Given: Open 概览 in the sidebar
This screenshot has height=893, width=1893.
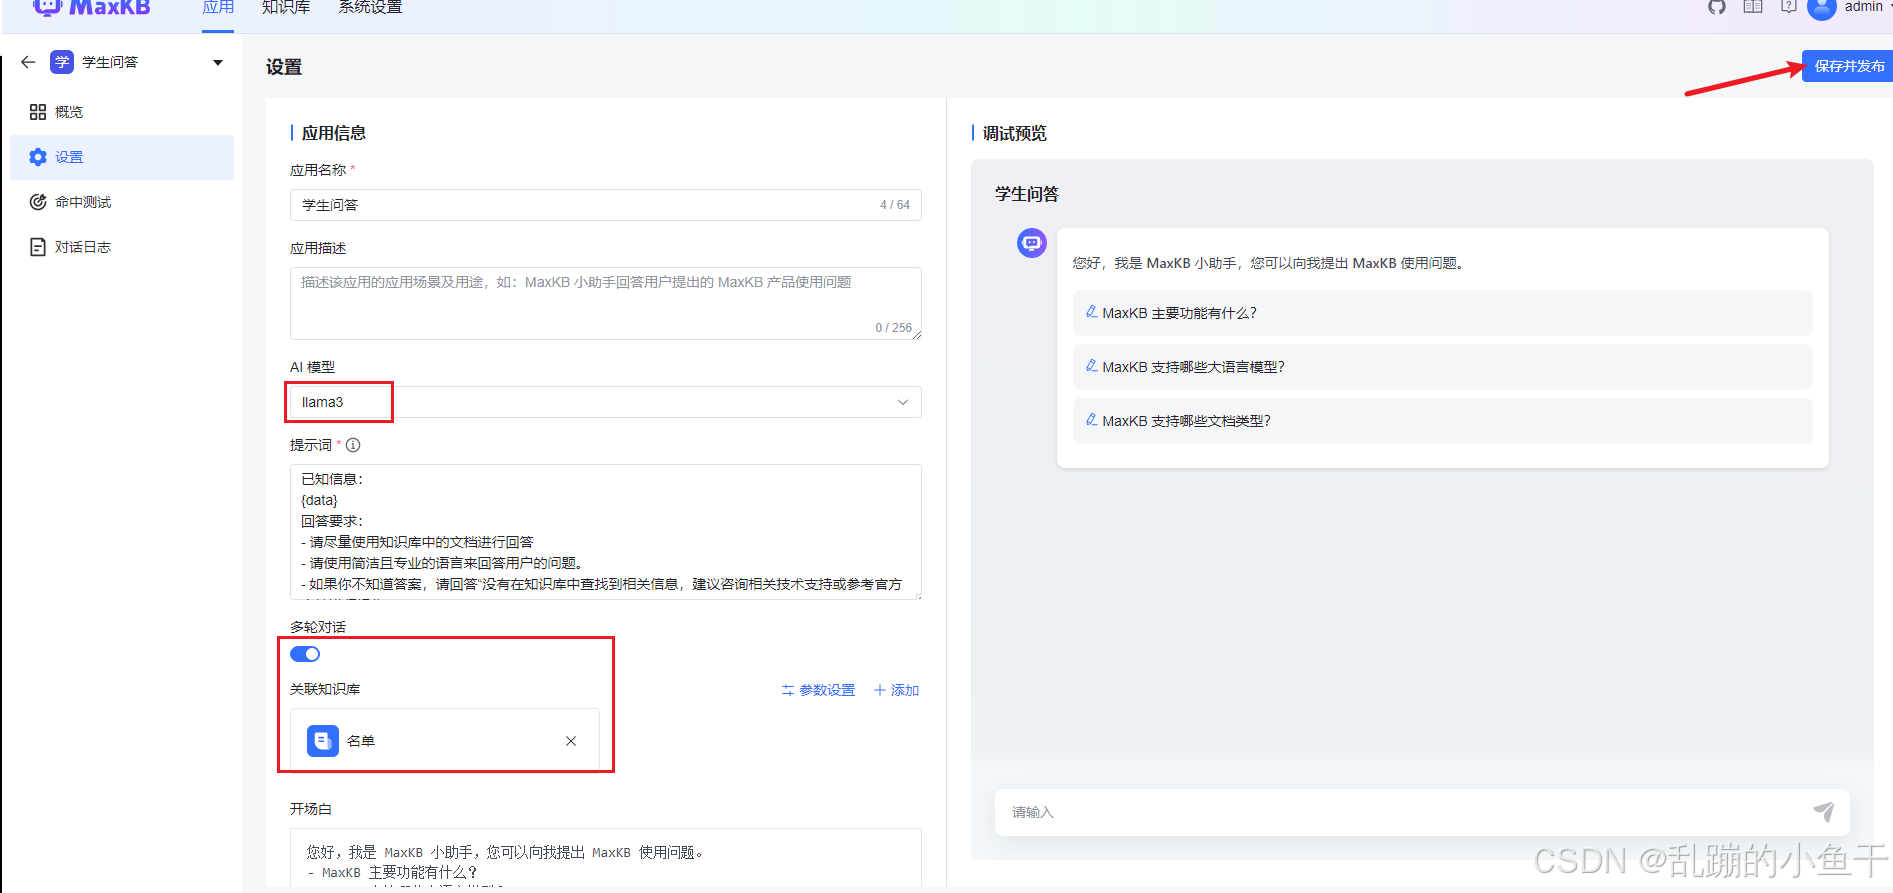Looking at the screenshot, I should [x=122, y=112].
